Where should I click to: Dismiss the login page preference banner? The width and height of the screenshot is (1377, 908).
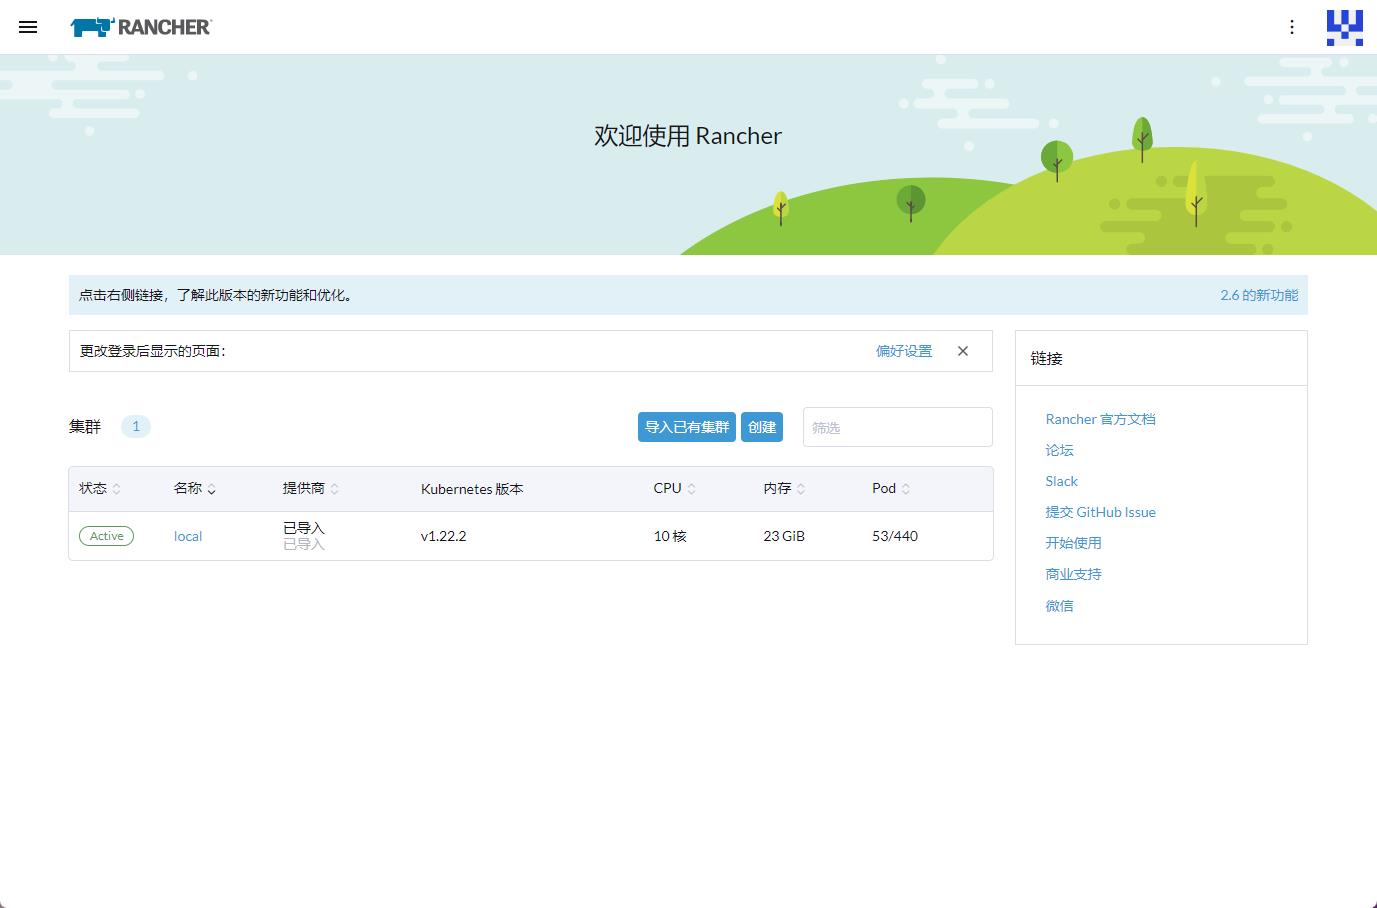963,351
